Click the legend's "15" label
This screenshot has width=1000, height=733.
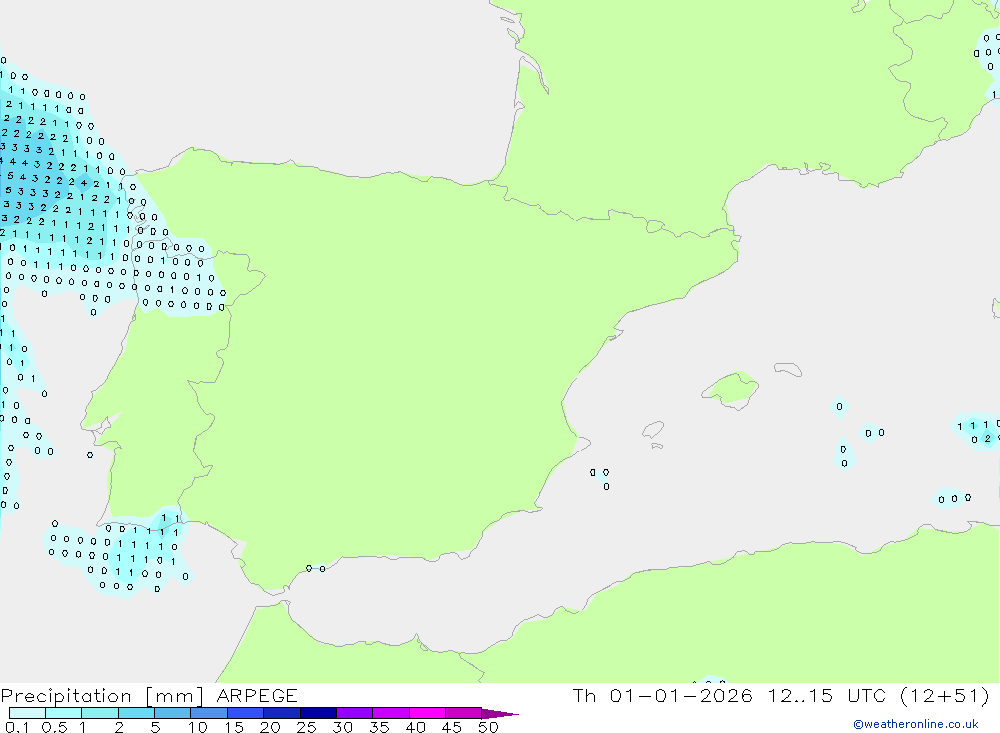point(234,727)
